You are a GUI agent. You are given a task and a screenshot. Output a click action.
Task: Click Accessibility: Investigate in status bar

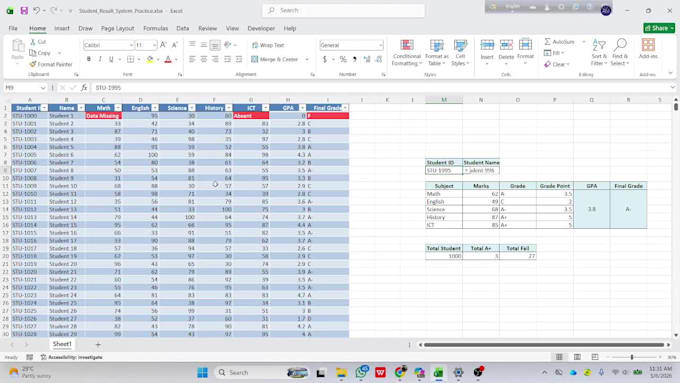[72, 357]
